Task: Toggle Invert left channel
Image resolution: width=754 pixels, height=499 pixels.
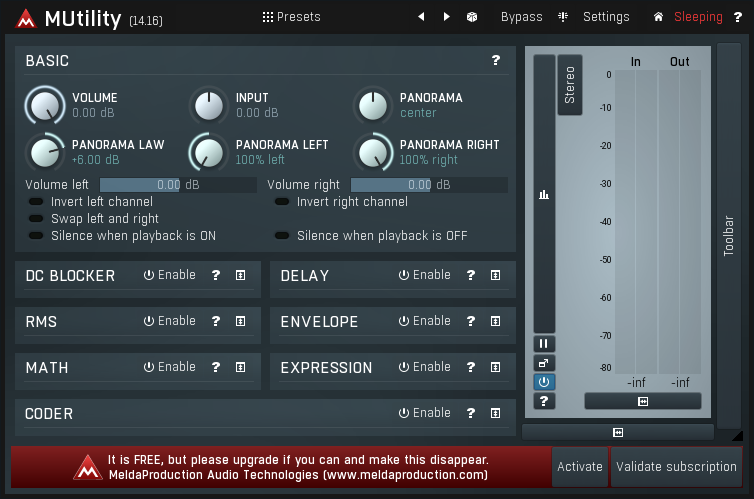Action: pos(37,202)
